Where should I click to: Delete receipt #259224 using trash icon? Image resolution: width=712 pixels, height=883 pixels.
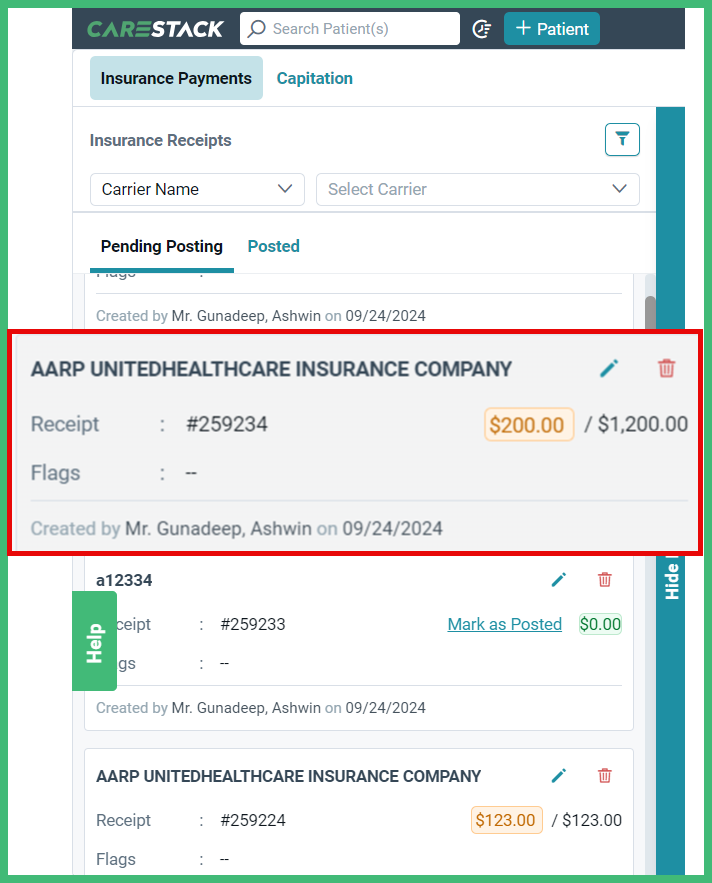(604, 775)
